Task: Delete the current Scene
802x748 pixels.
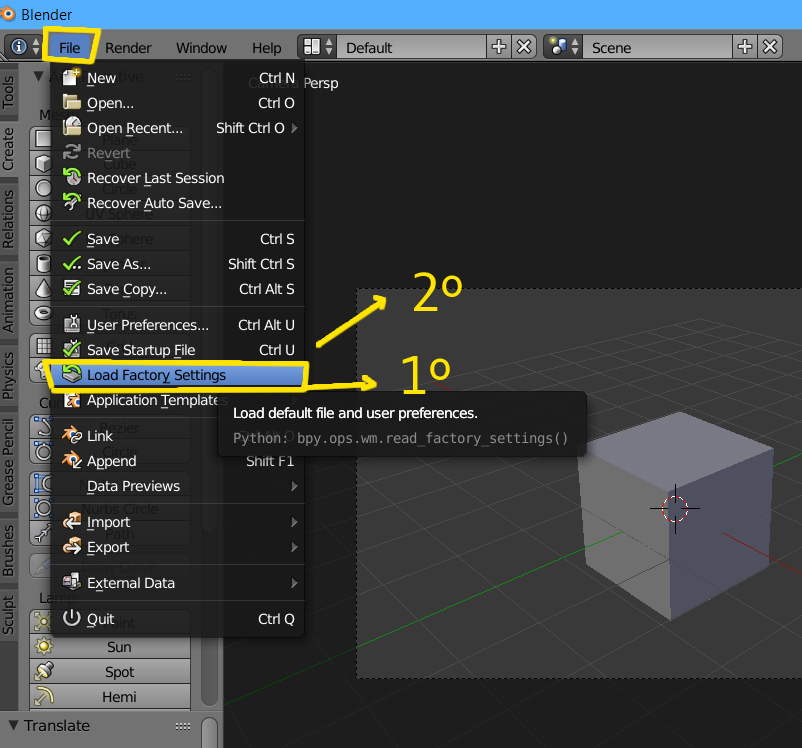Action: coord(770,47)
